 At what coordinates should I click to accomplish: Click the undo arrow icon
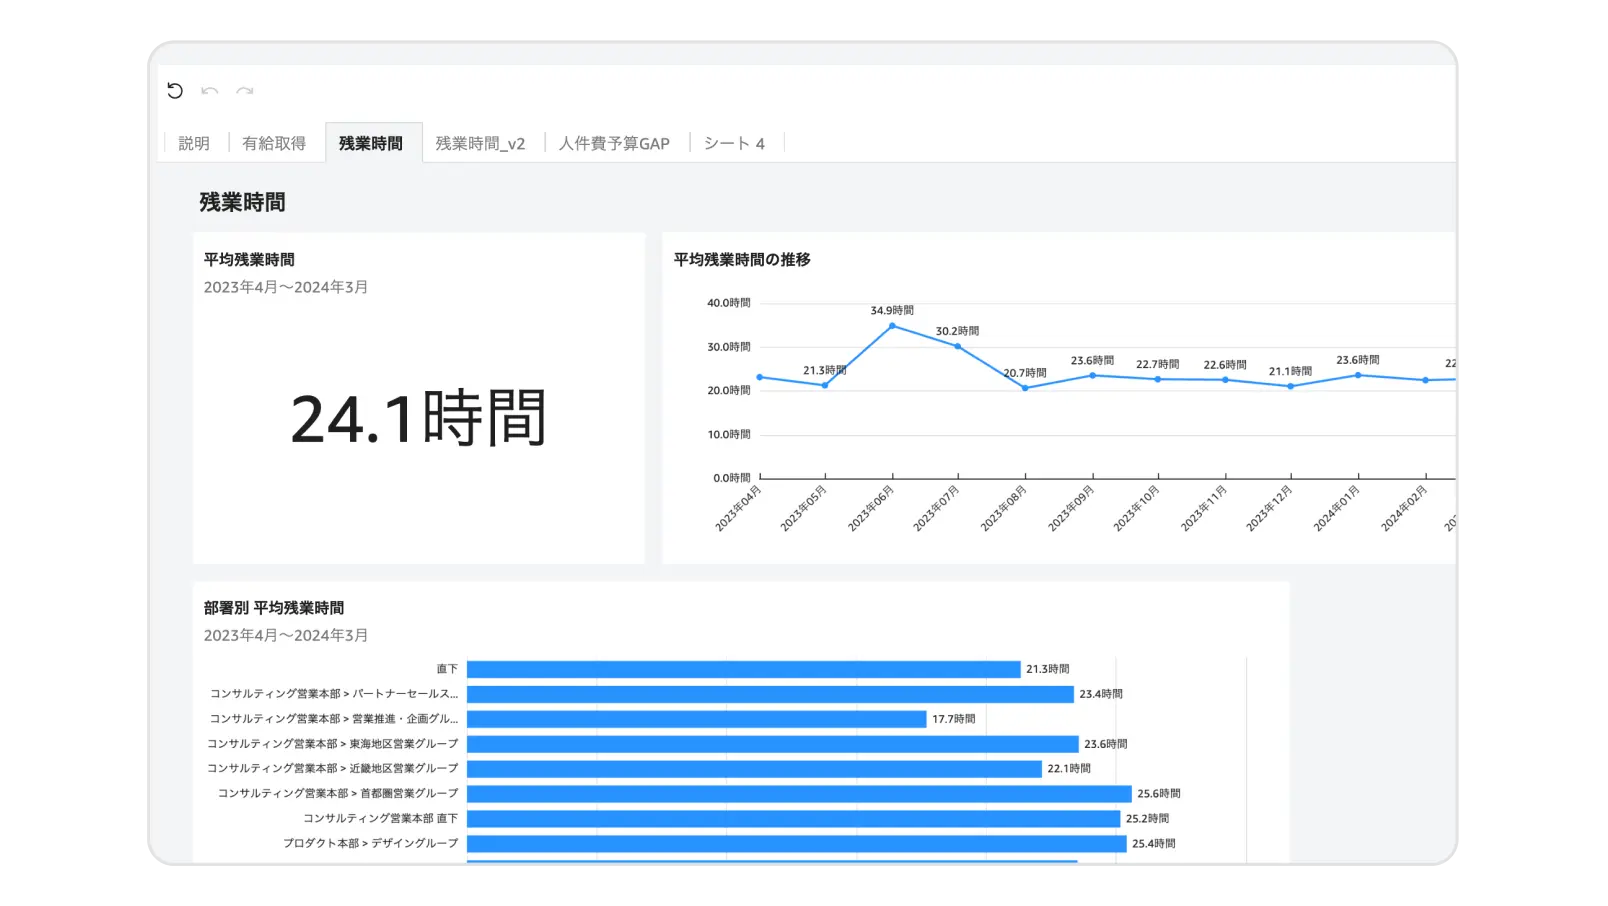(x=209, y=92)
